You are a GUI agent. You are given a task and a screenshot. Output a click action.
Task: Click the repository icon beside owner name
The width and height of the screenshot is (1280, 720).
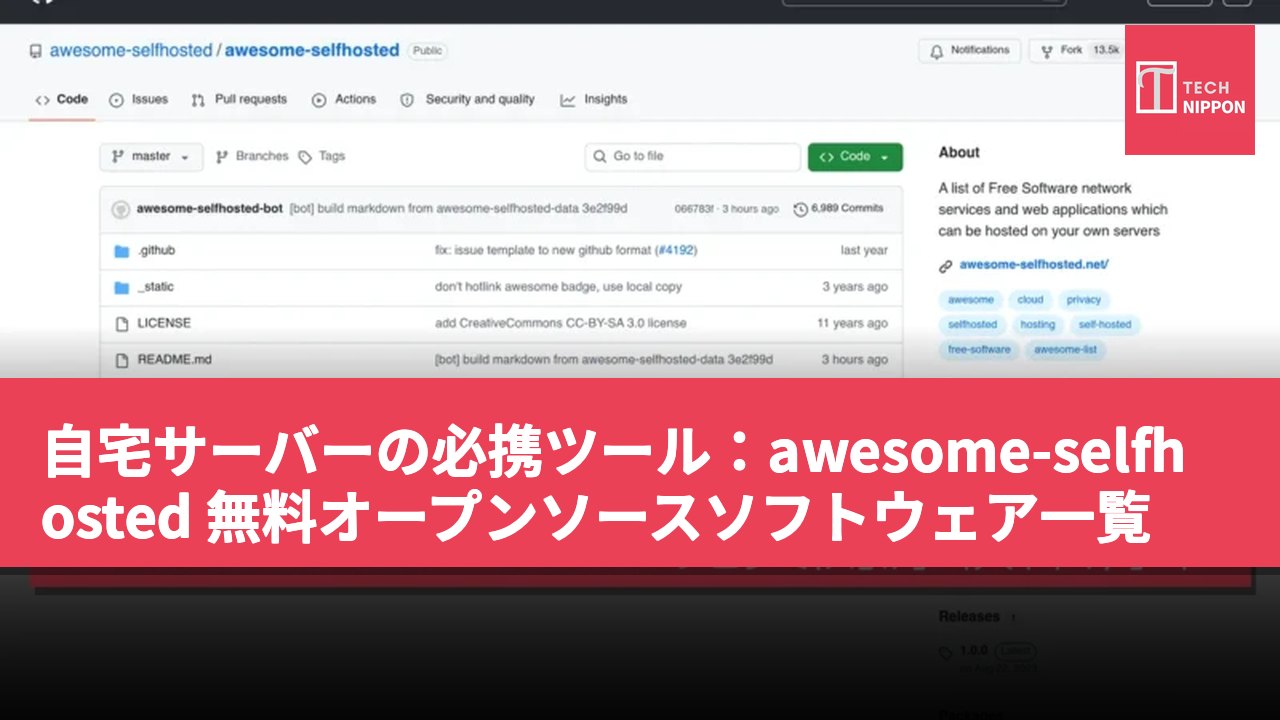[x=36, y=51]
